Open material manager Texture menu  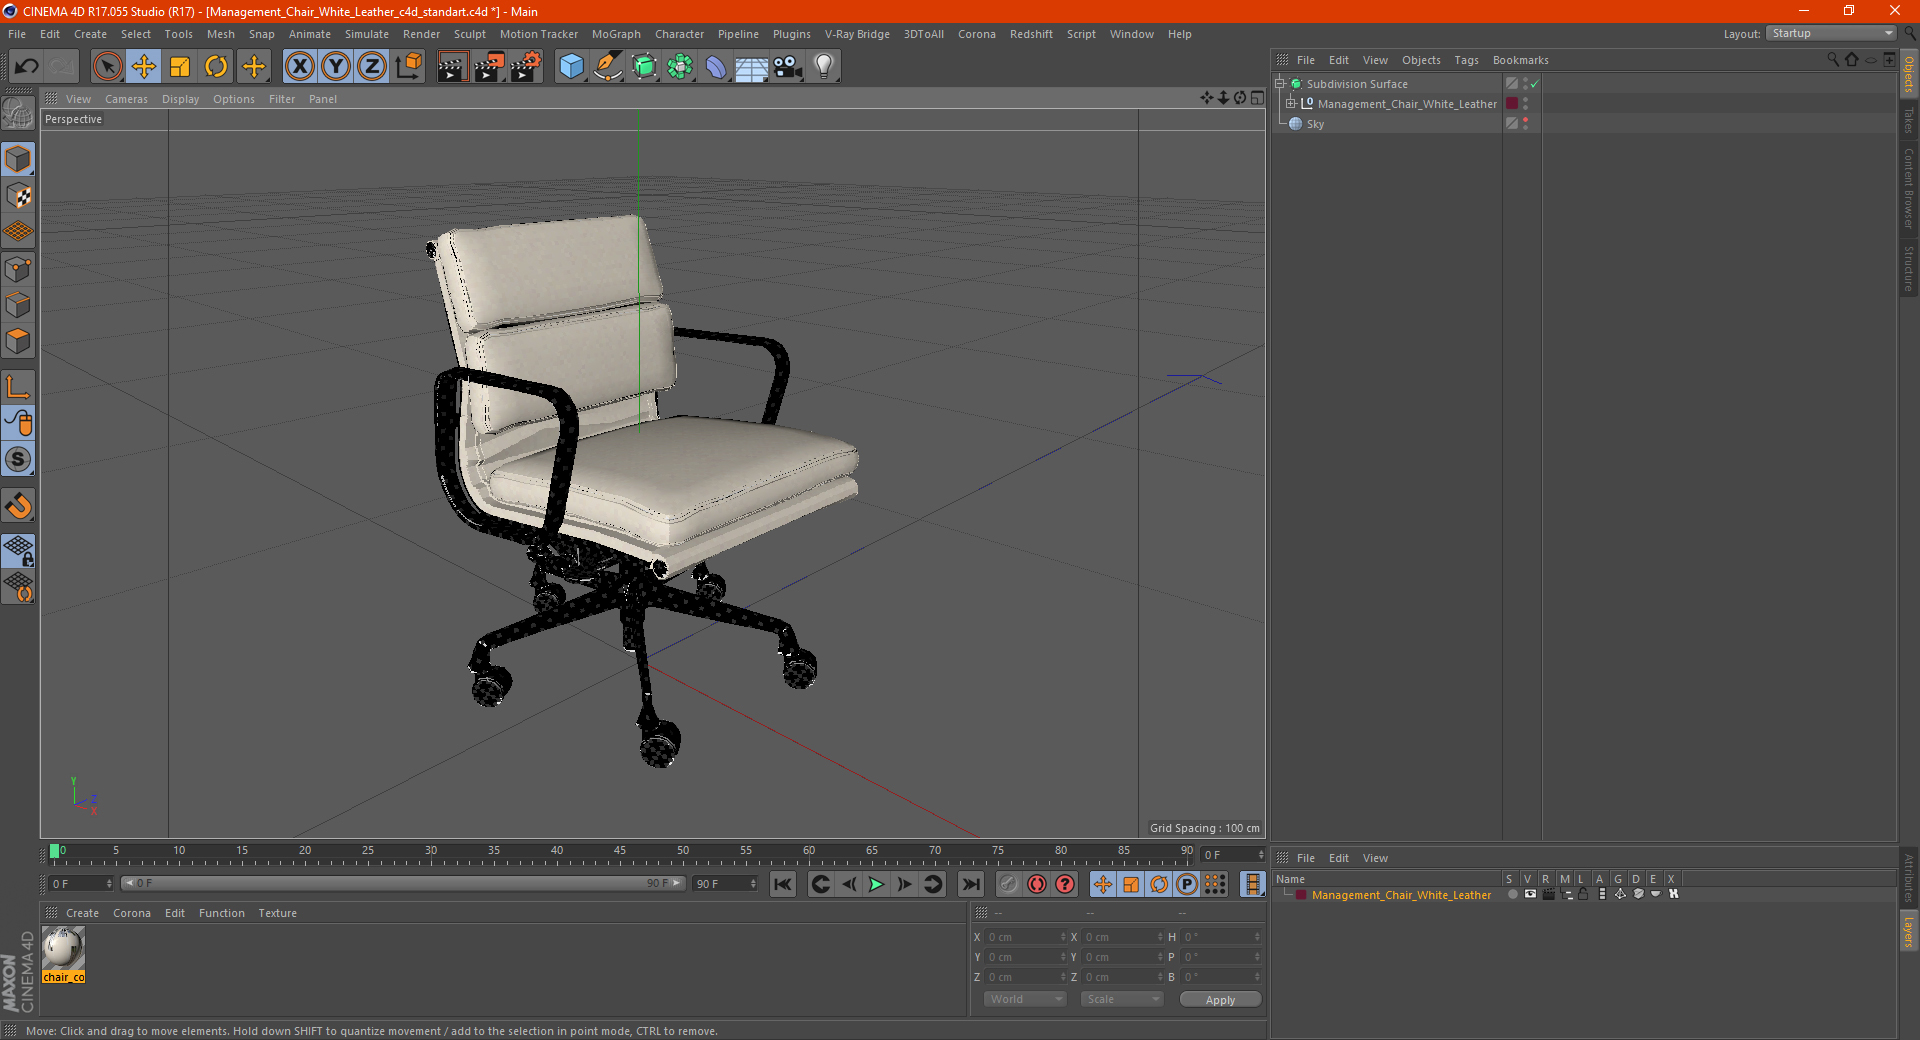point(277,913)
